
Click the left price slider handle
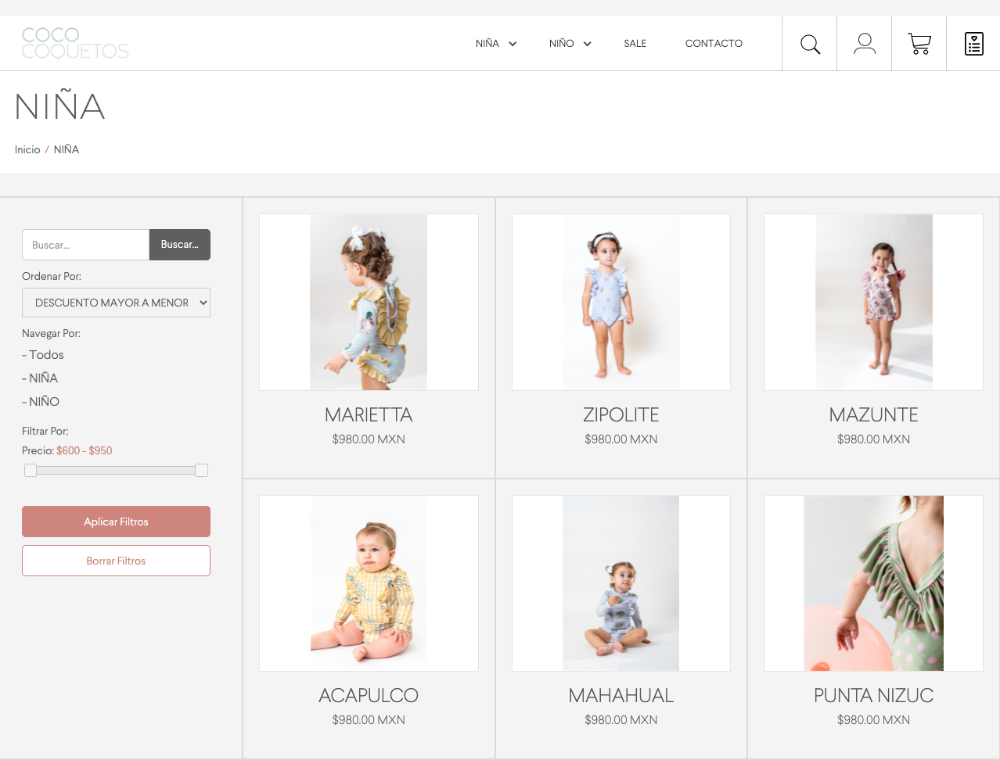(30, 470)
